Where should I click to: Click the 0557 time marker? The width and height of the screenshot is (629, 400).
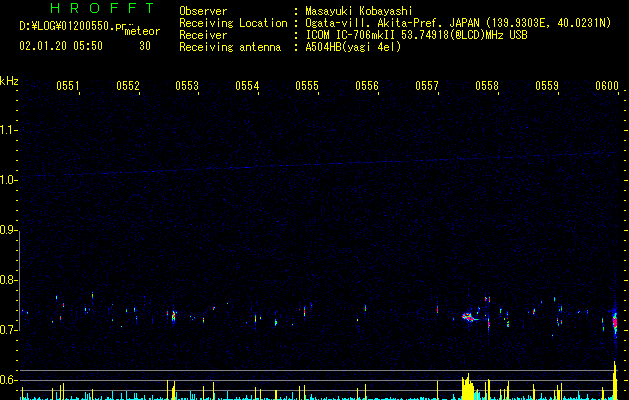point(427,86)
